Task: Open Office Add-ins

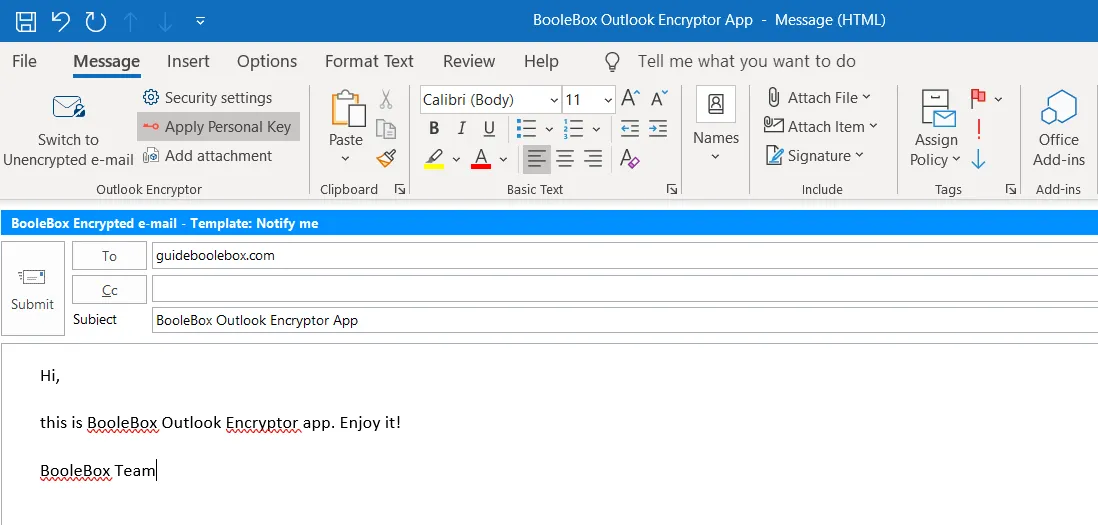Action: click(1059, 129)
